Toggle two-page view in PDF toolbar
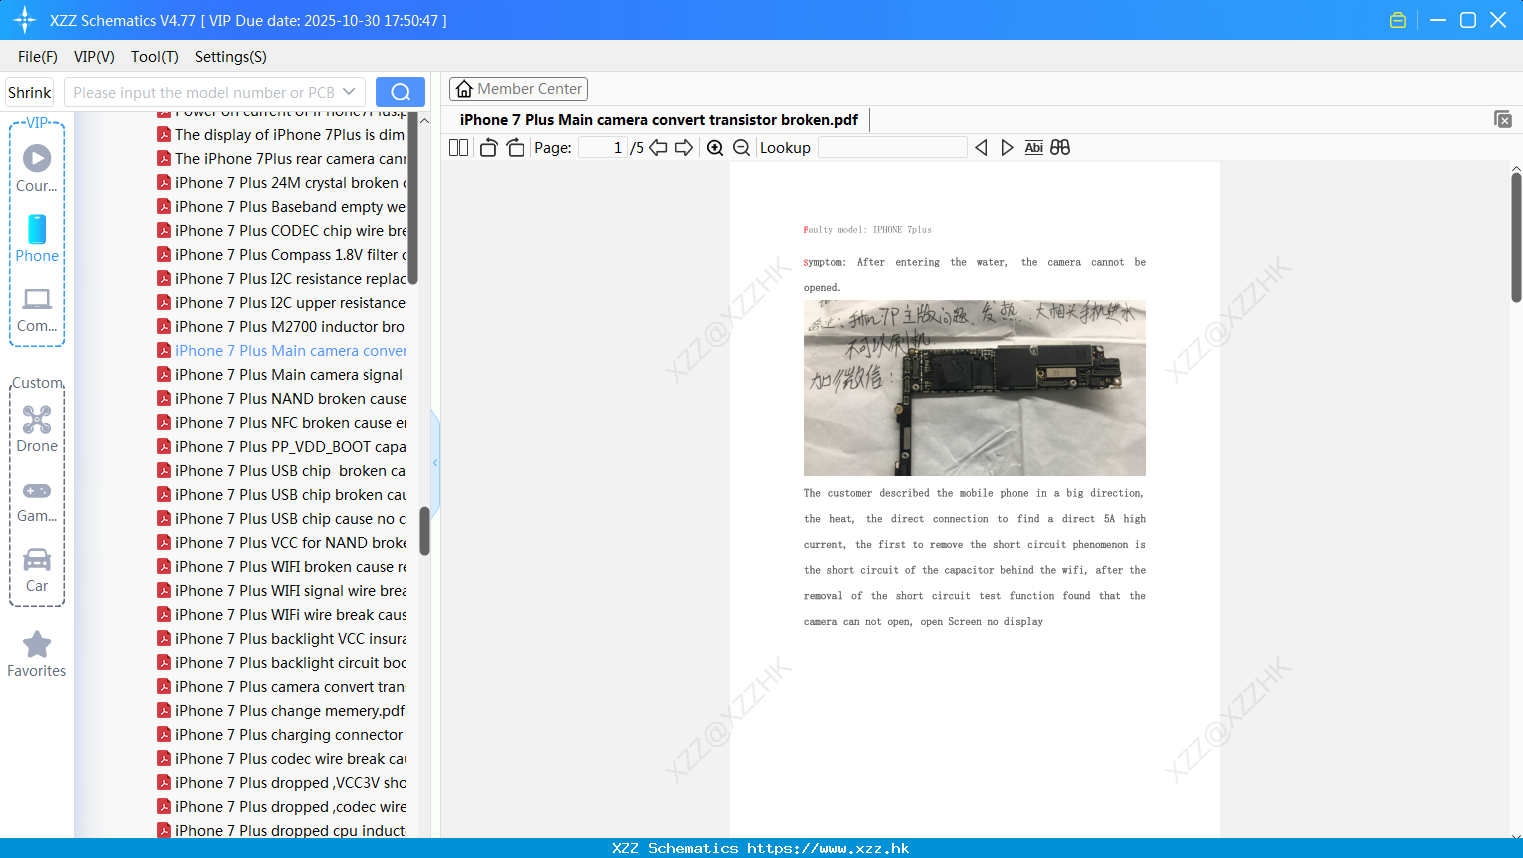The width and height of the screenshot is (1523, 858). pos(459,148)
